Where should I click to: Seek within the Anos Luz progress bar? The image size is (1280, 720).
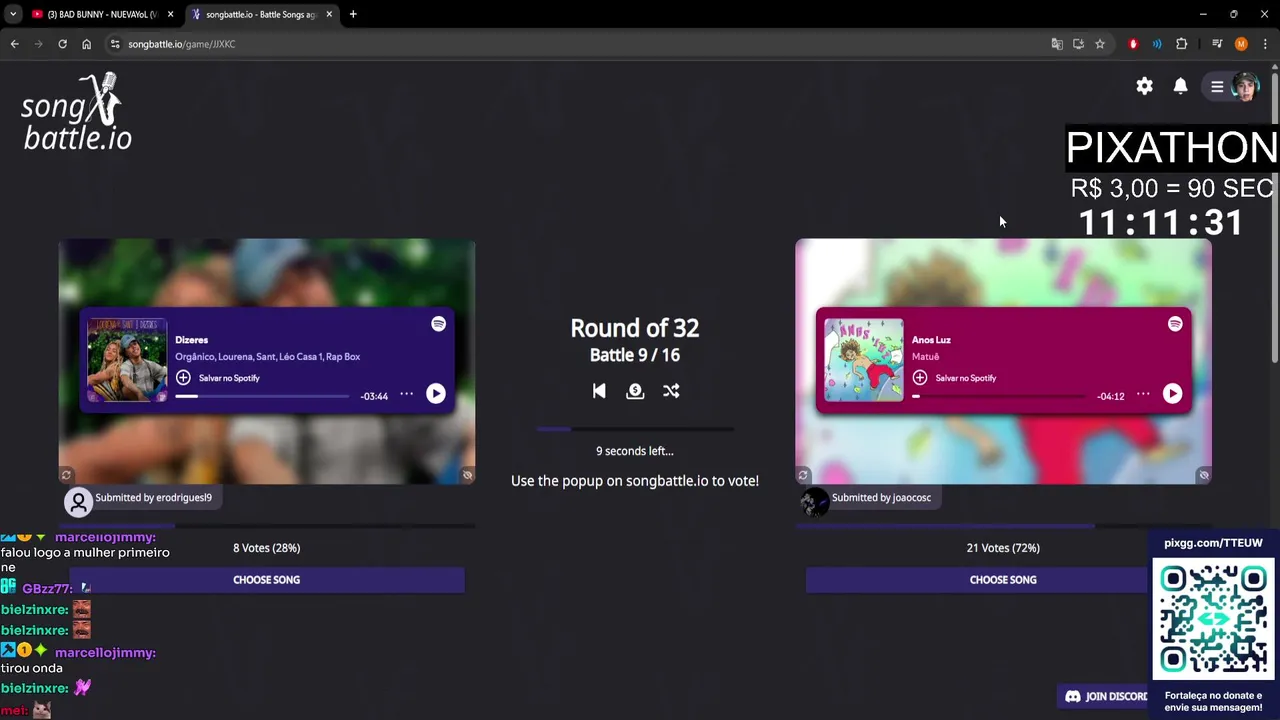(x=999, y=396)
